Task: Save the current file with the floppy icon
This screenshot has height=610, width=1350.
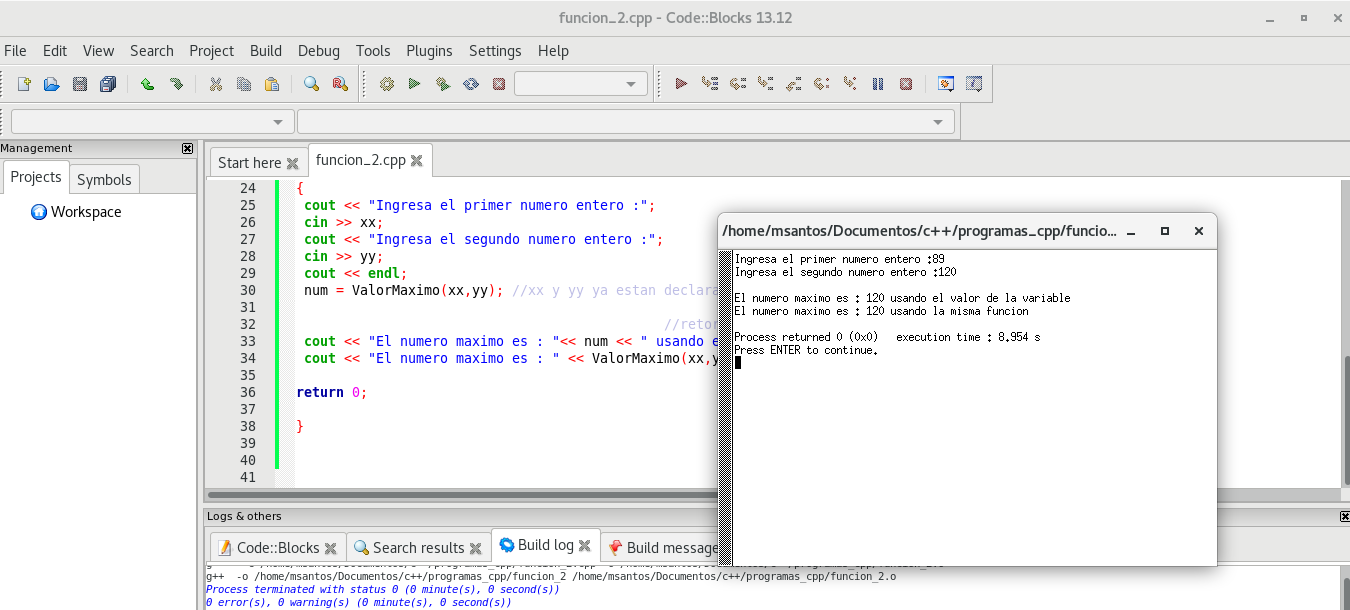Action: (x=80, y=84)
